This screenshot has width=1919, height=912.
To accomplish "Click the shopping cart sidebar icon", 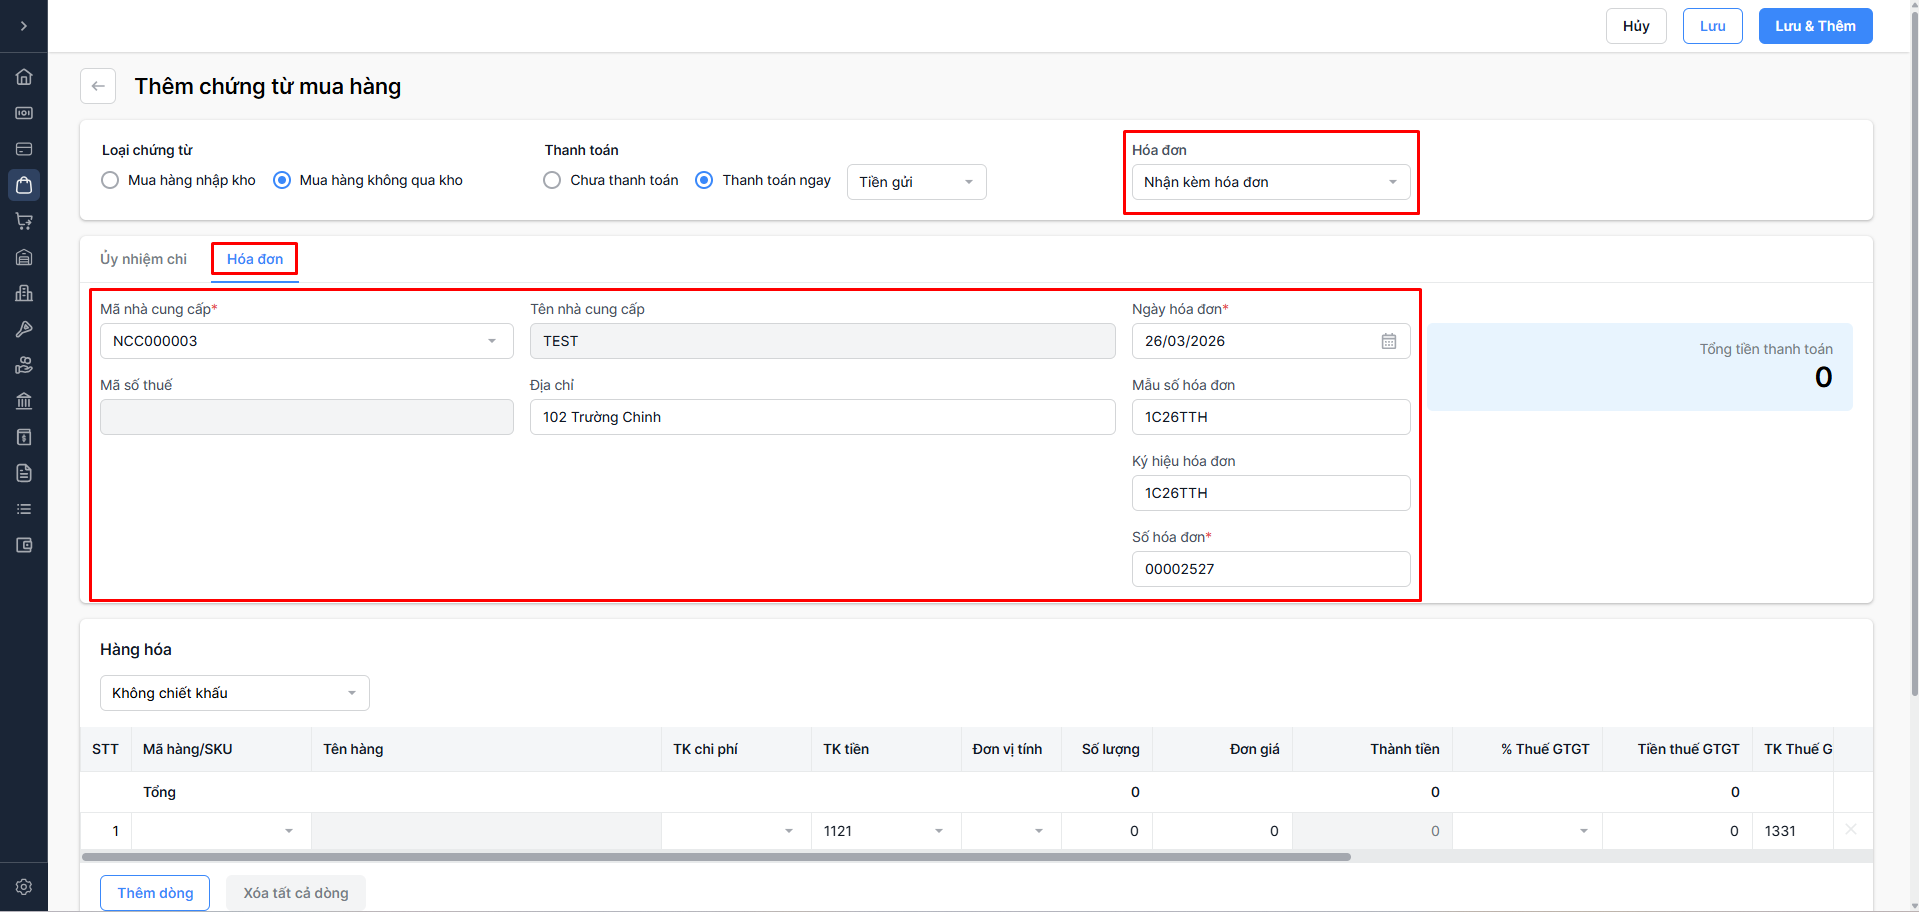I will [24, 221].
